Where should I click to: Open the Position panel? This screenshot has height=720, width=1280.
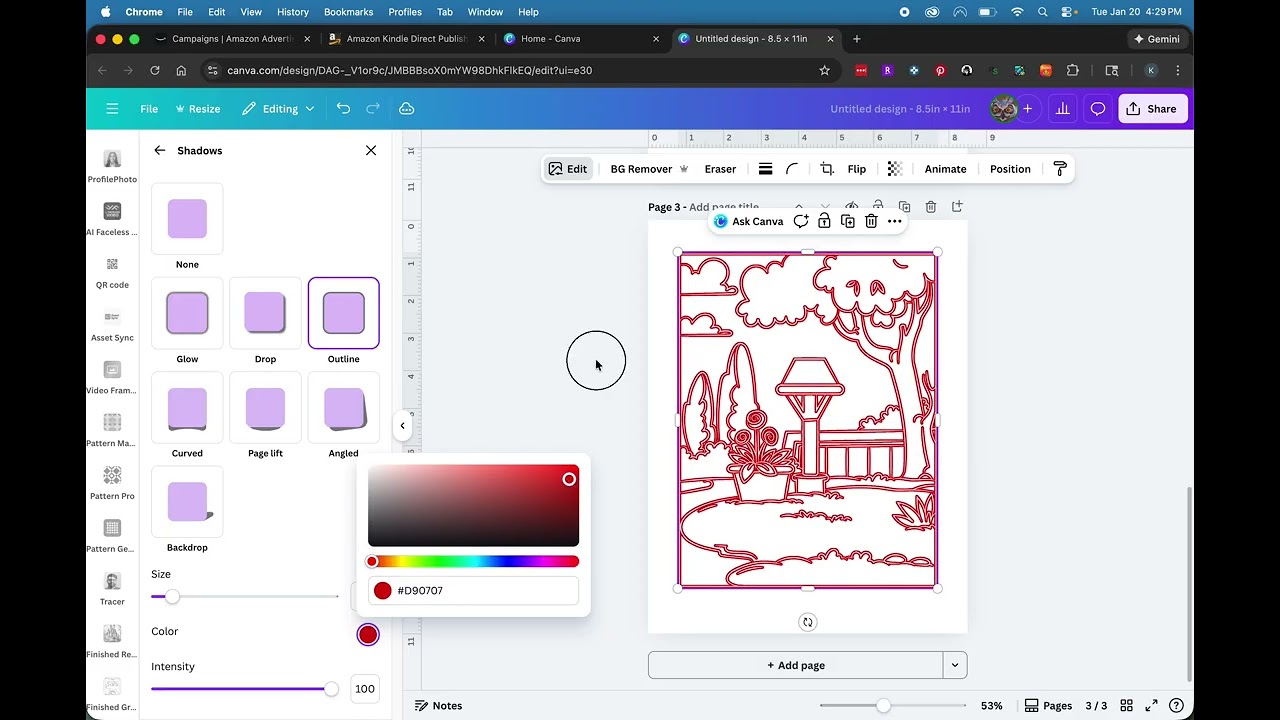pos(1010,169)
